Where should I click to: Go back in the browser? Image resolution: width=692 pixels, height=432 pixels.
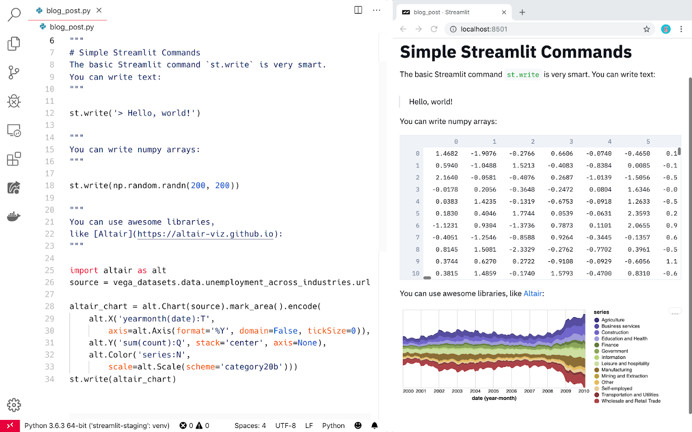point(403,29)
